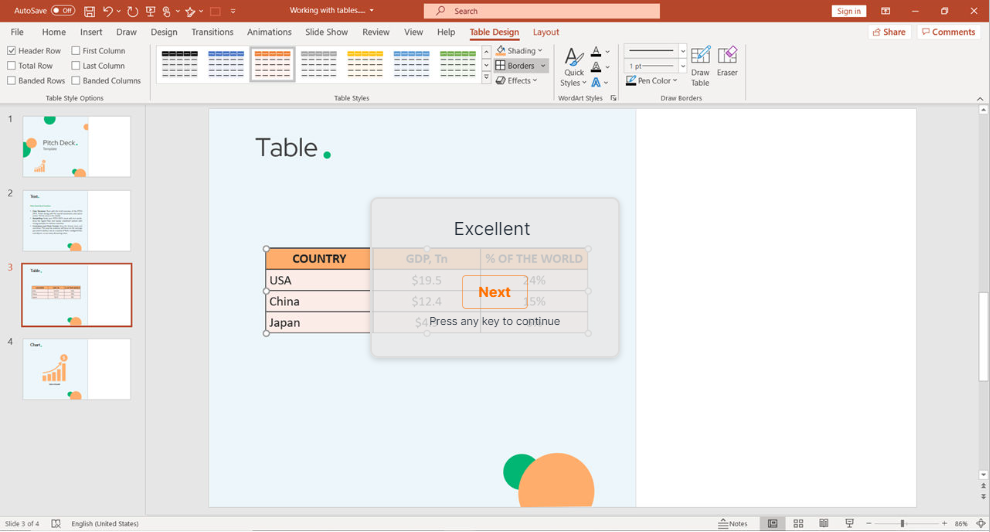The width and height of the screenshot is (990, 532).
Task: Click the Sign in button
Action: (849, 11)
